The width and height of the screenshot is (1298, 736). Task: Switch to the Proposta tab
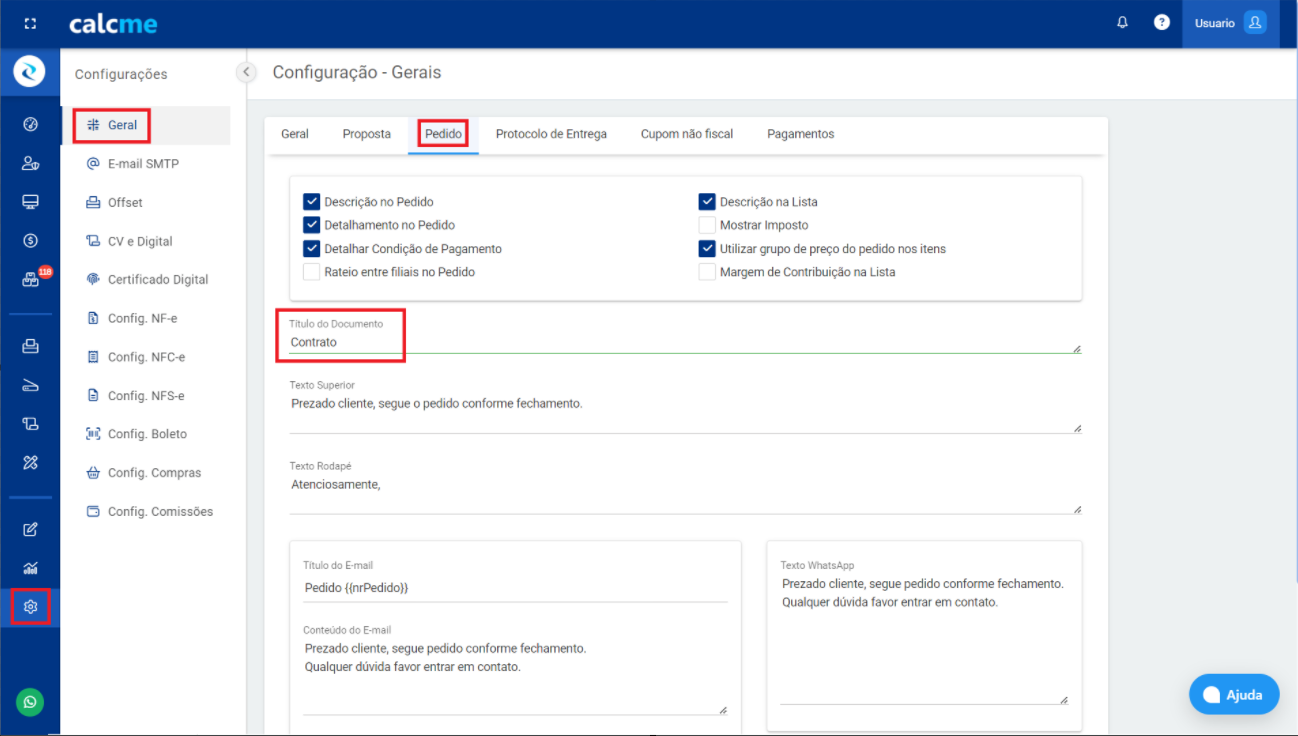coord(366,134)
